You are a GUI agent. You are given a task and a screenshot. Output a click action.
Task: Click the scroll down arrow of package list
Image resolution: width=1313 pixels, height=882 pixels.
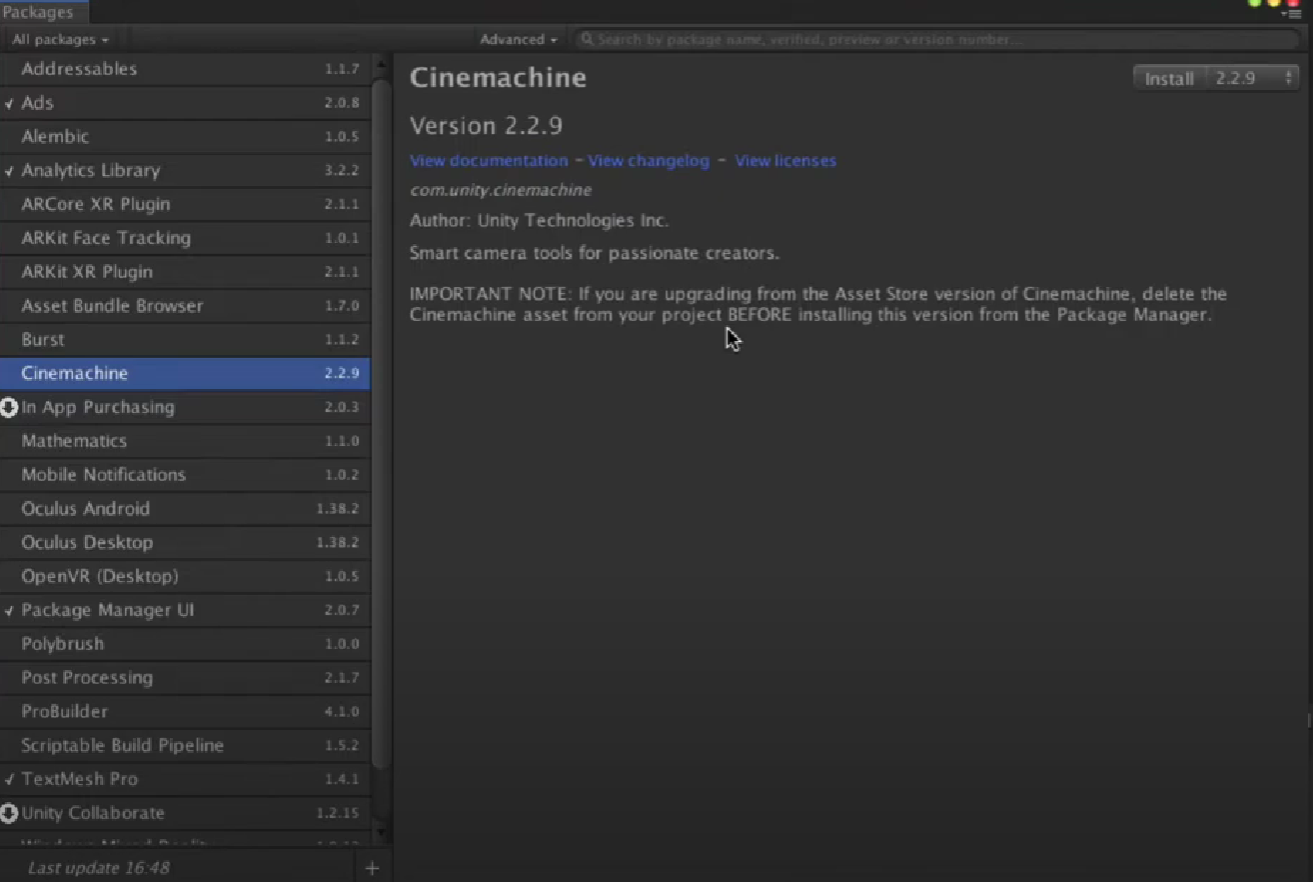point(381,834)
